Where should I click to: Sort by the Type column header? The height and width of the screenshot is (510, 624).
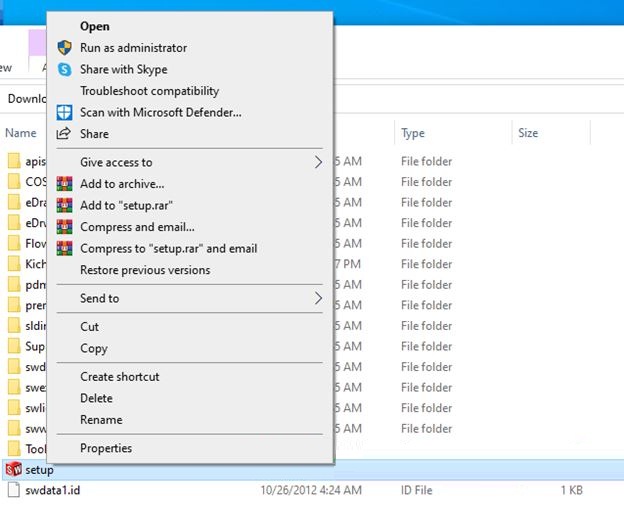413,133
